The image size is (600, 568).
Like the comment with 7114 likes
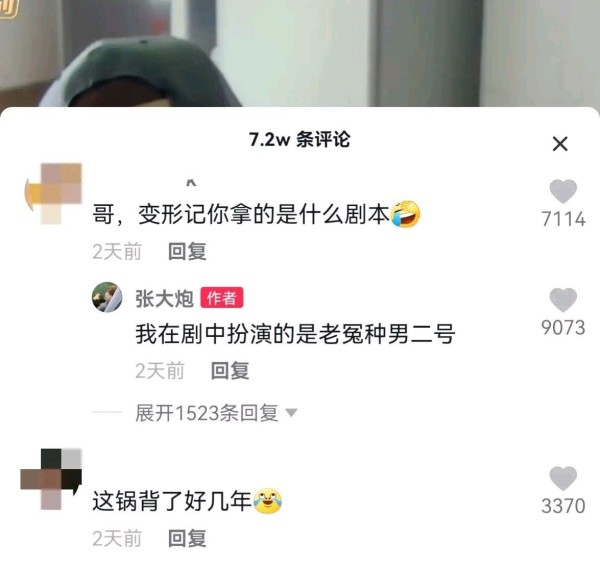click(563, 191)
